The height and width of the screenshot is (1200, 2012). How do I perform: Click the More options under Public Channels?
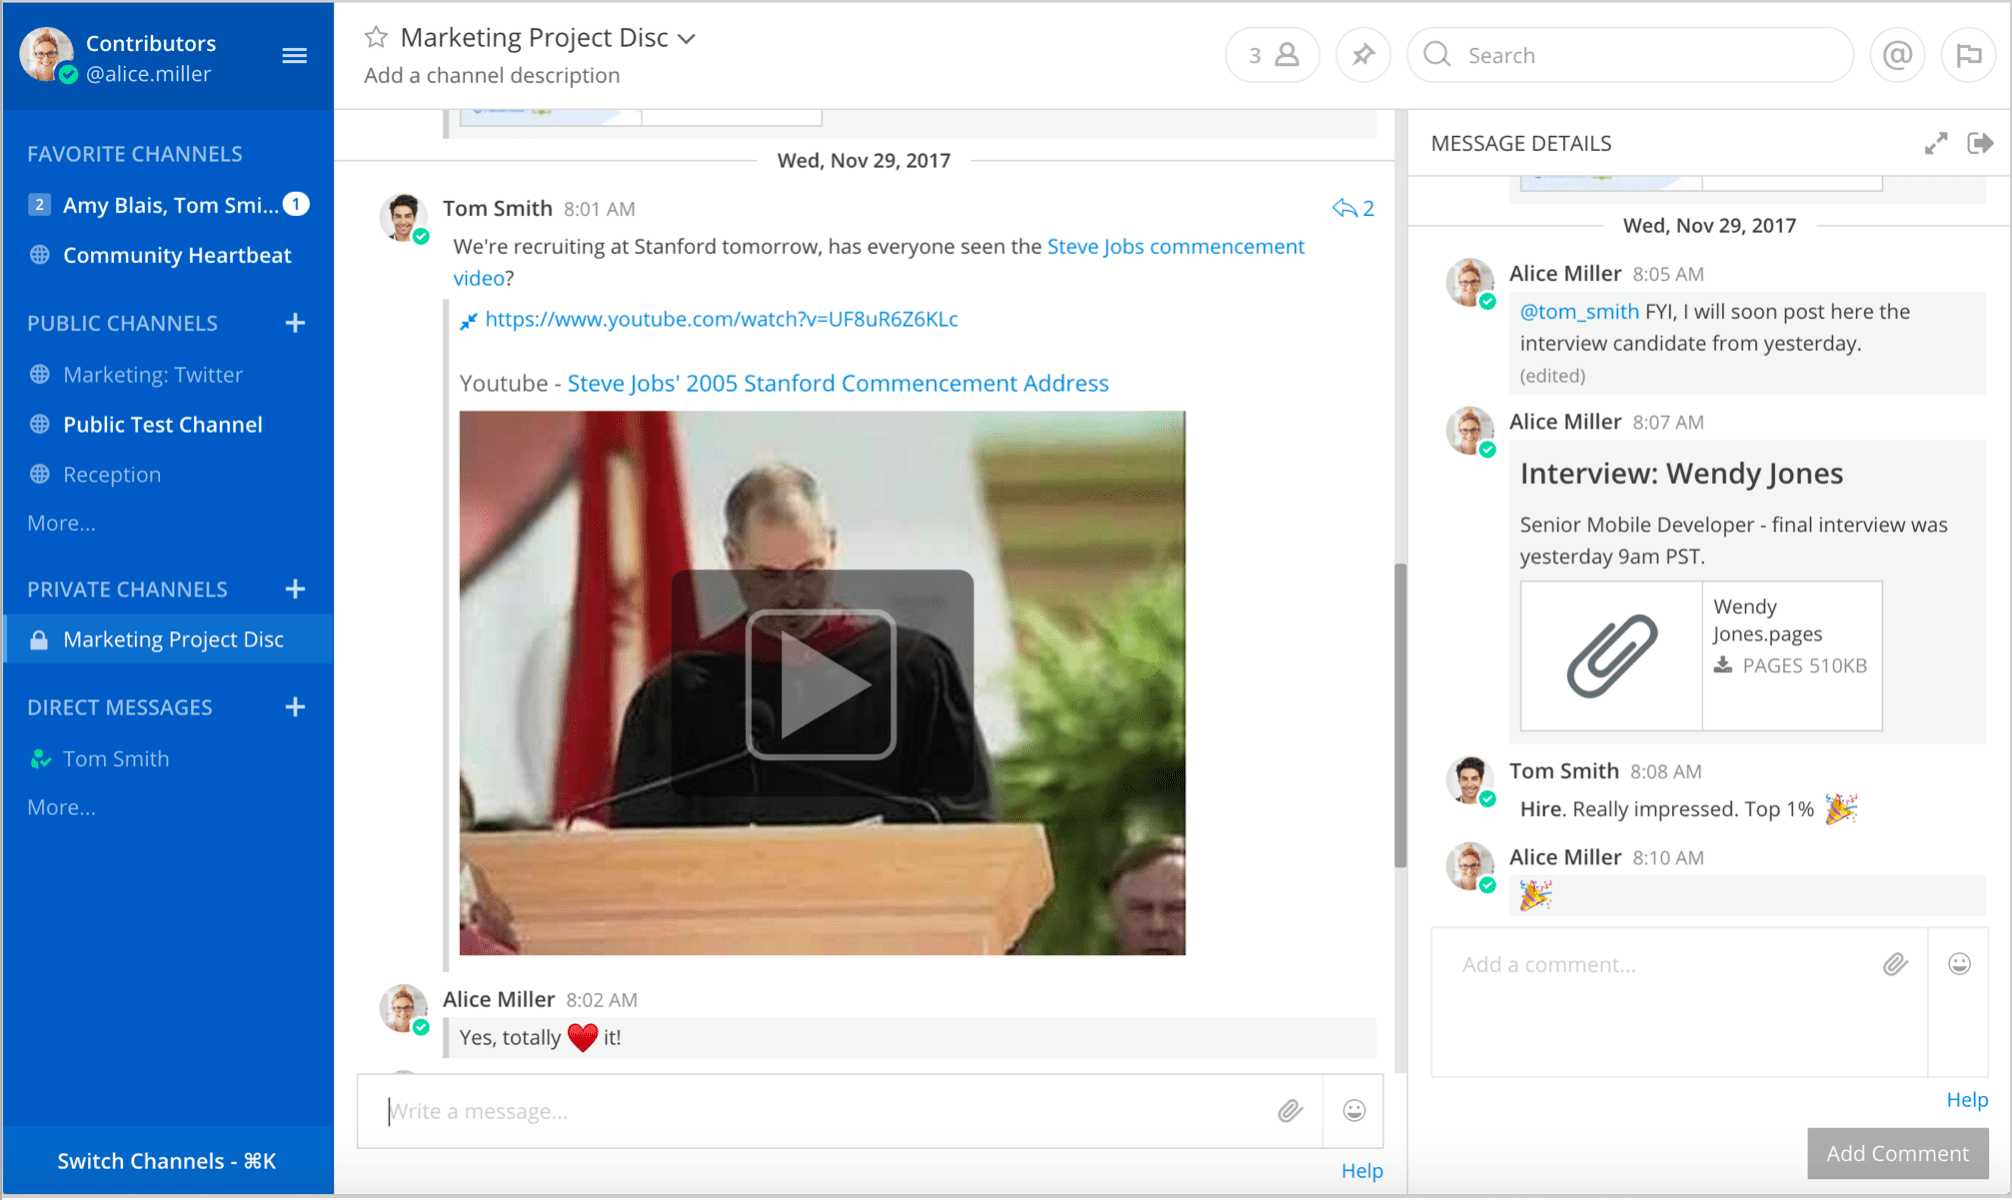[61, 521]
